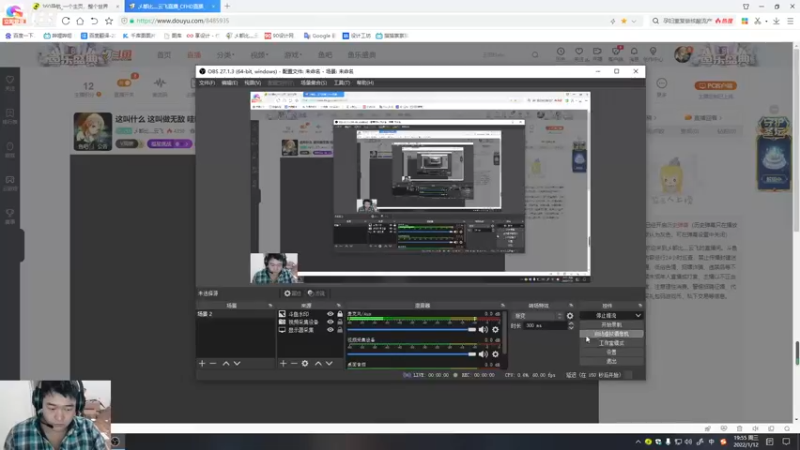Toggle the lock on 显示器采集 source
The height and width of the screenshot is (450, 800).
coord(340,330)
